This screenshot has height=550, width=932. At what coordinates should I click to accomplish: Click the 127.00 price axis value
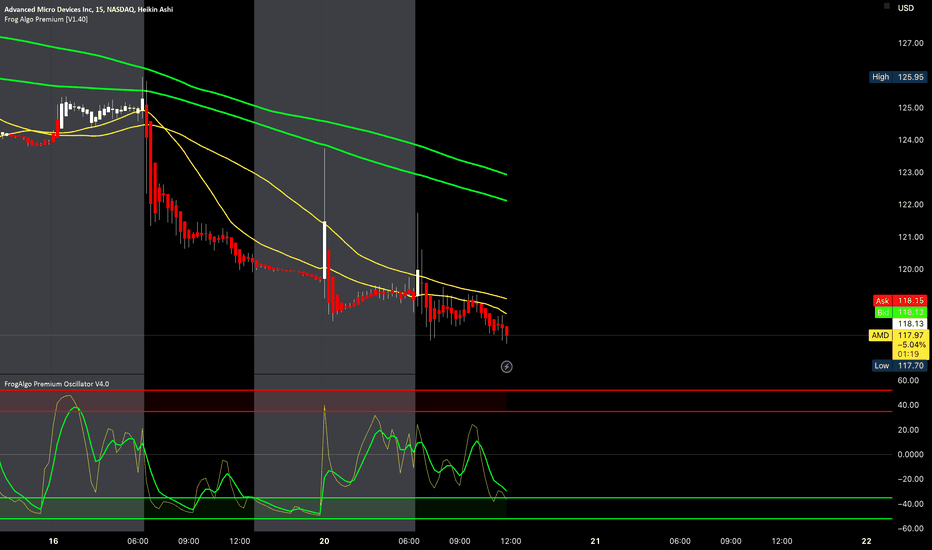911,43
